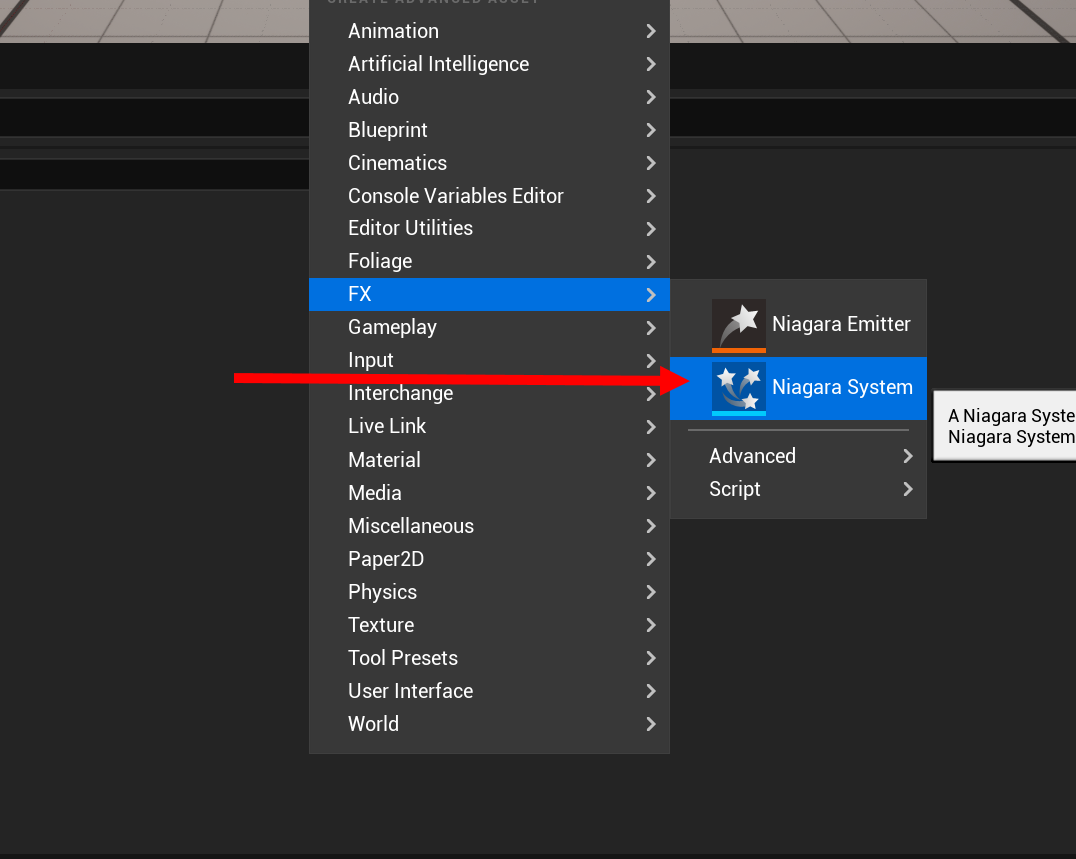Open the Audio asset submenu
Screen dimensions: 1076x859
[x=489, y=97]
